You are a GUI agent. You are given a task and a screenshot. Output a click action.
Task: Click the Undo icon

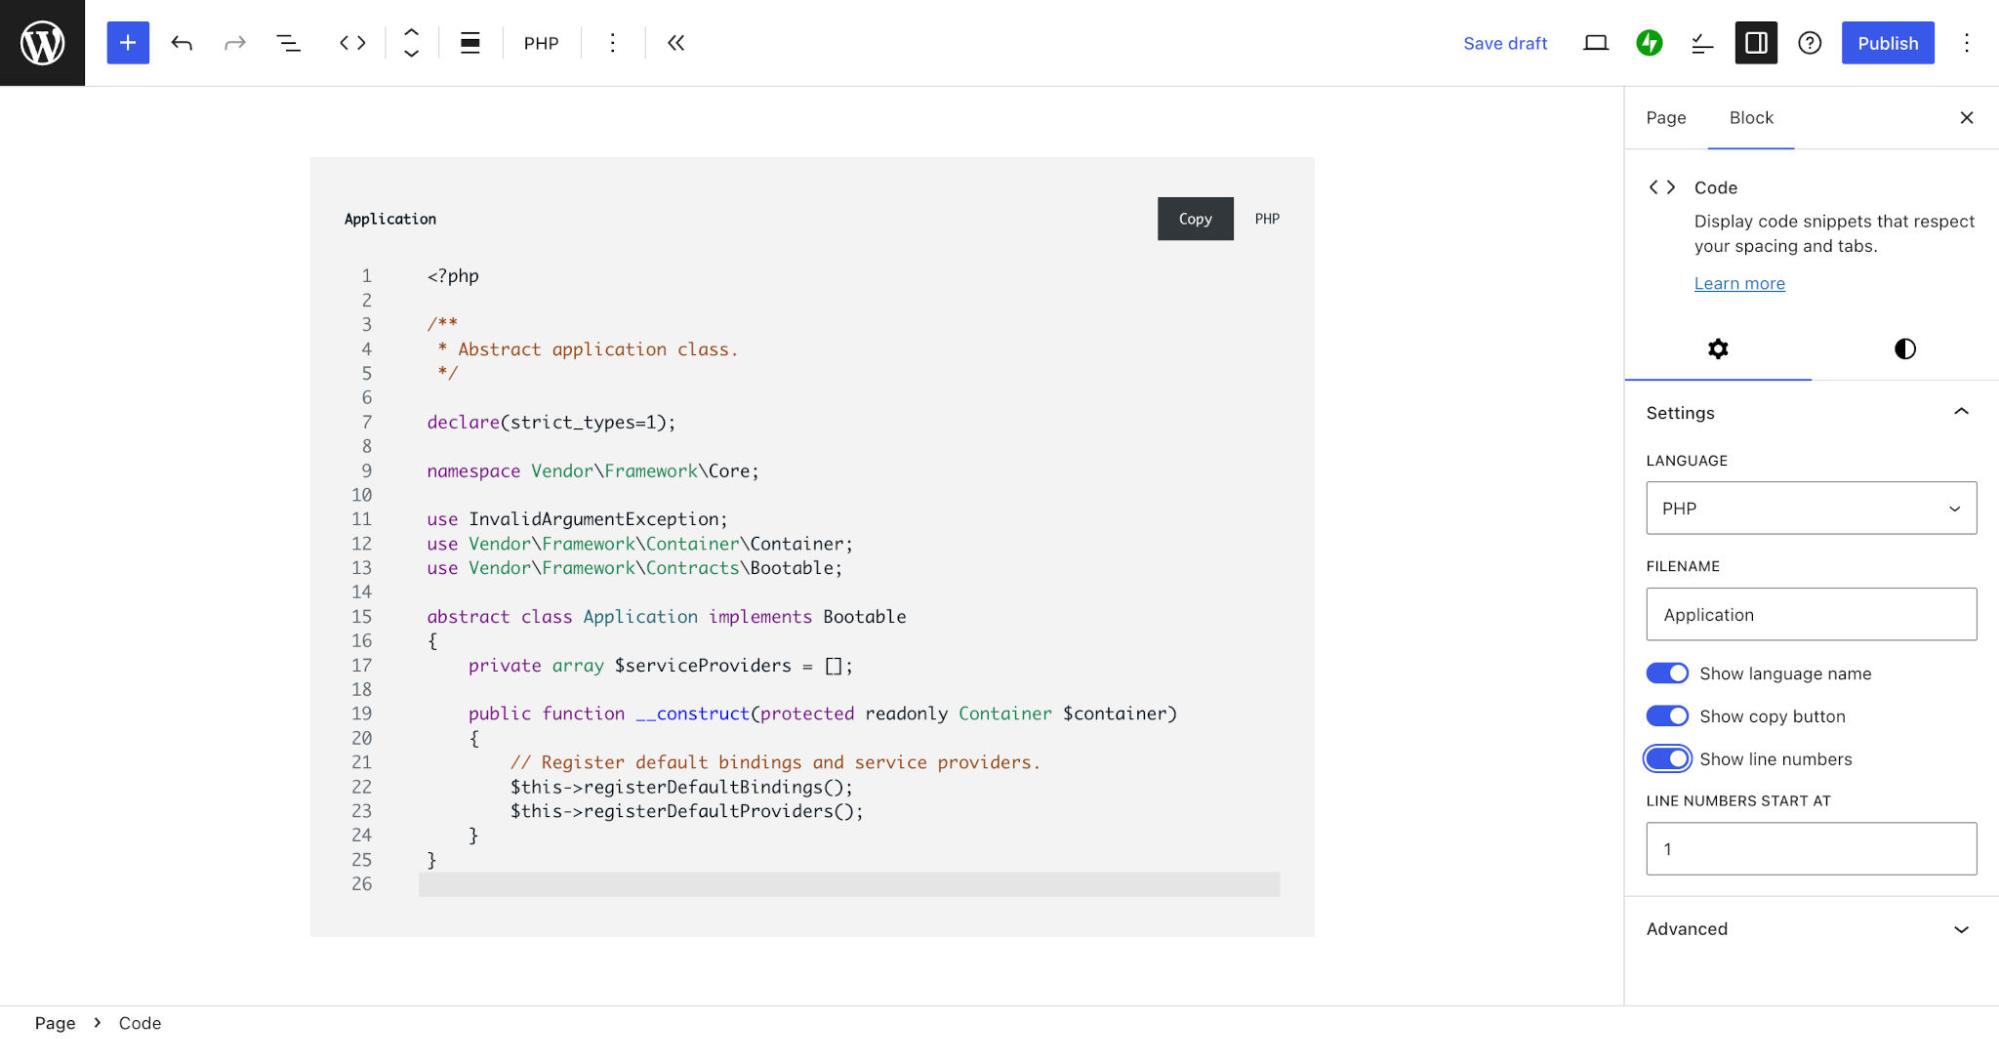pos(182,42)
